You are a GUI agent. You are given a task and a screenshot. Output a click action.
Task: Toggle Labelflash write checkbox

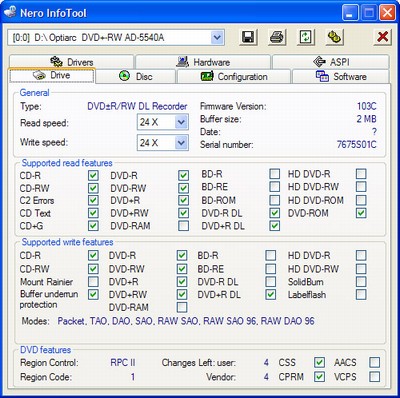pos(361,294)
